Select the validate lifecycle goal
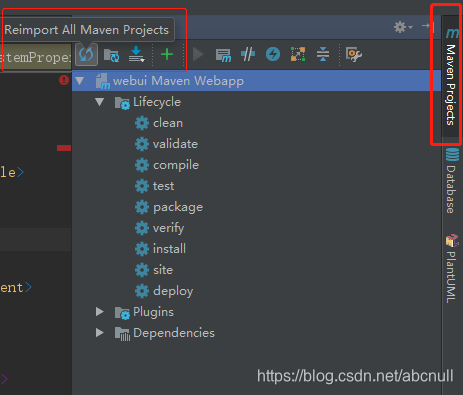This screenshot has height=395, width=463. tap(166, 144)
